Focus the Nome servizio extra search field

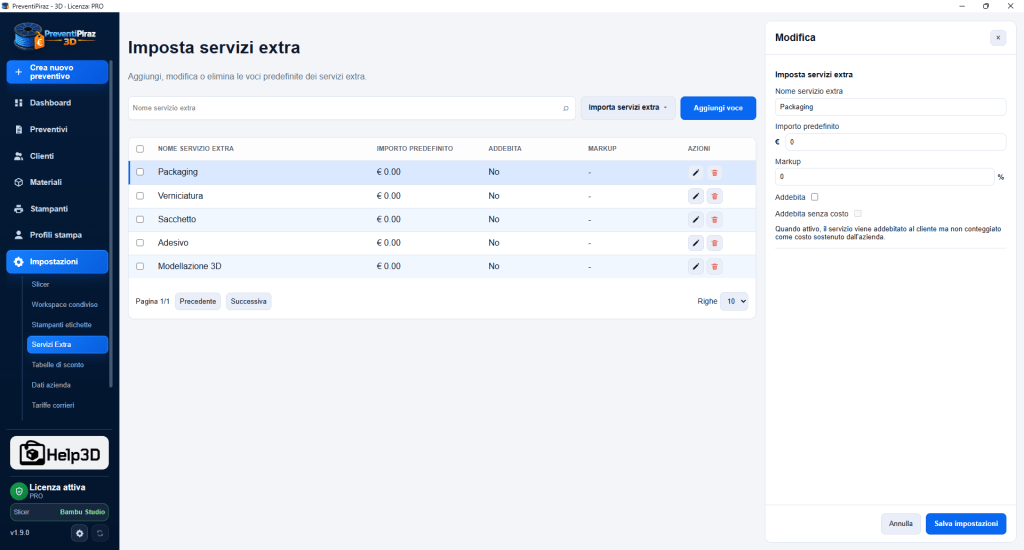point(351,108)
